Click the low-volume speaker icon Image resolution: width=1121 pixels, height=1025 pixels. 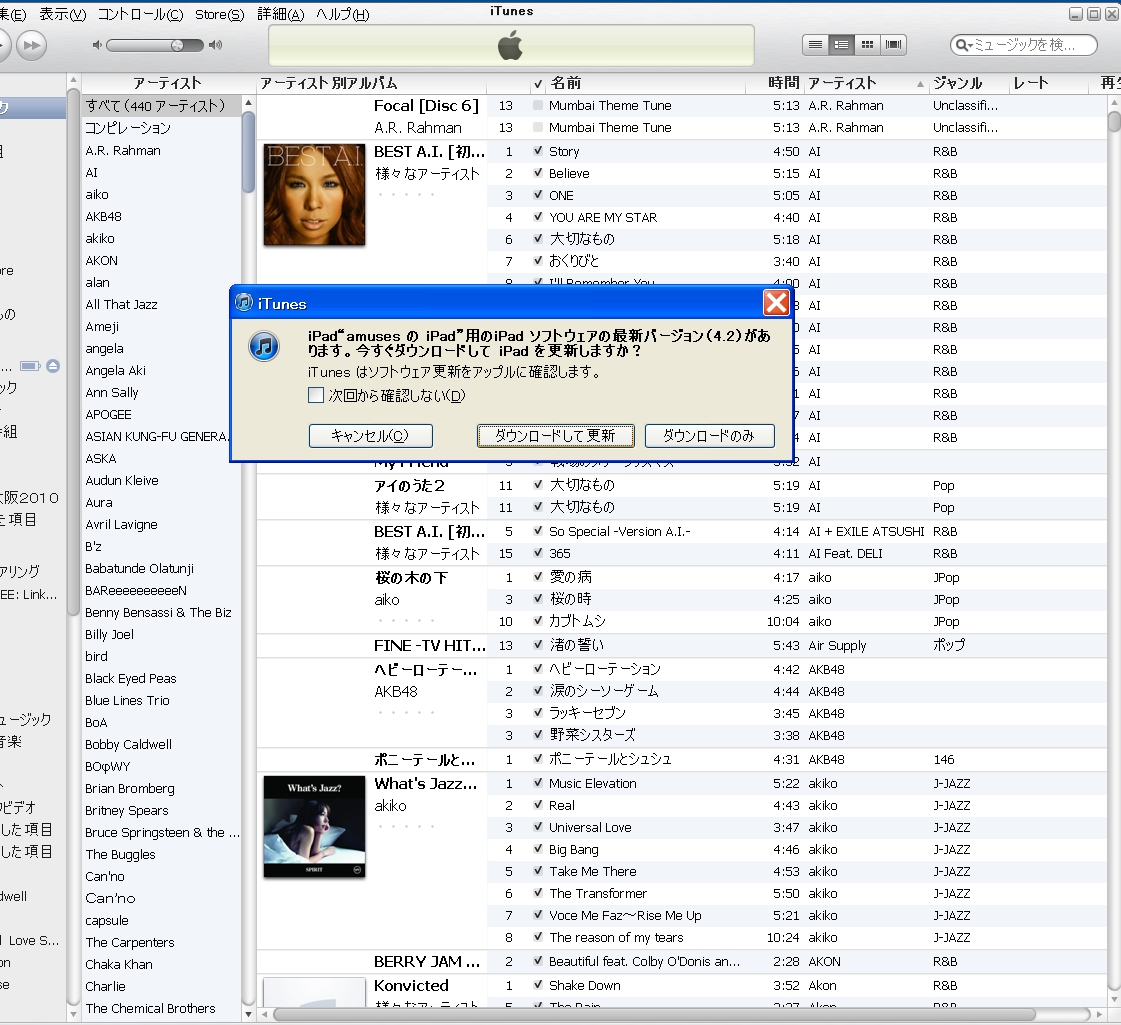click(97, 45)
